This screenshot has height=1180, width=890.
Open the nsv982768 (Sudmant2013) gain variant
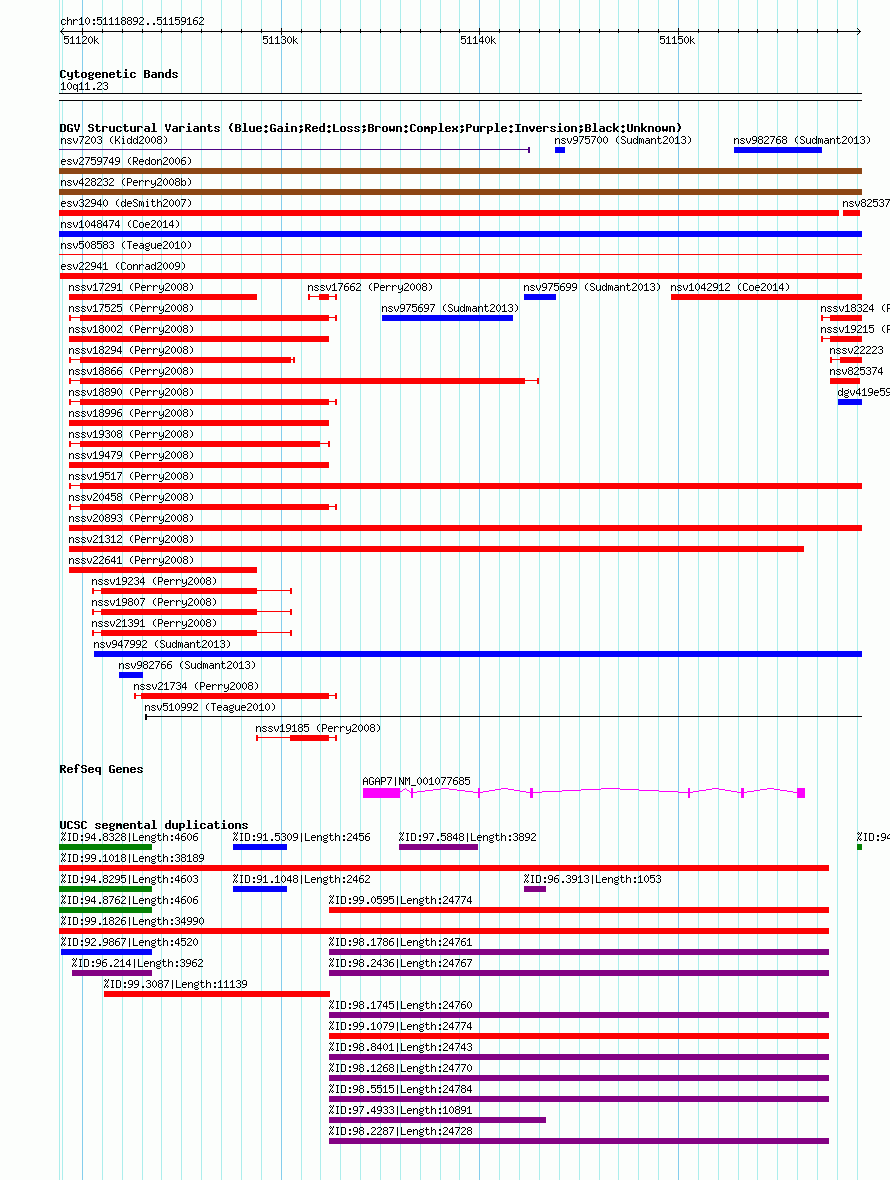click(x=778, y=150)
